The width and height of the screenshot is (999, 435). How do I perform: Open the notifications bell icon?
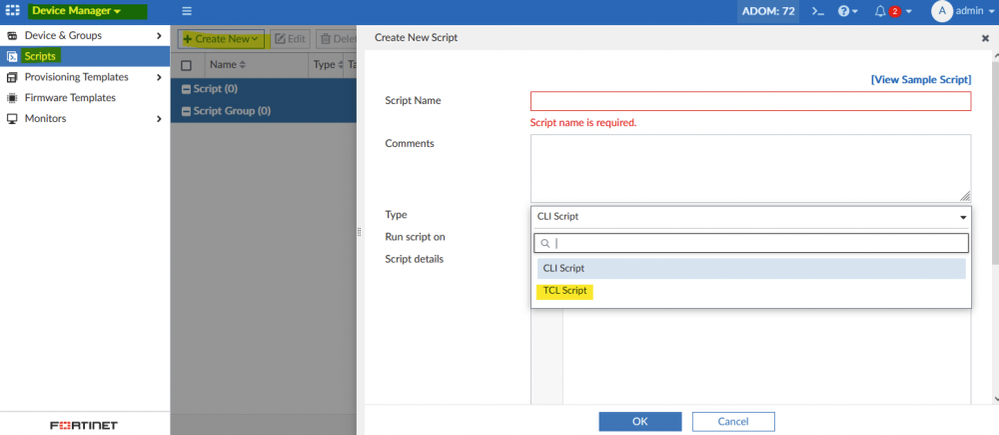pyautogui.click(x=881, y=11)
